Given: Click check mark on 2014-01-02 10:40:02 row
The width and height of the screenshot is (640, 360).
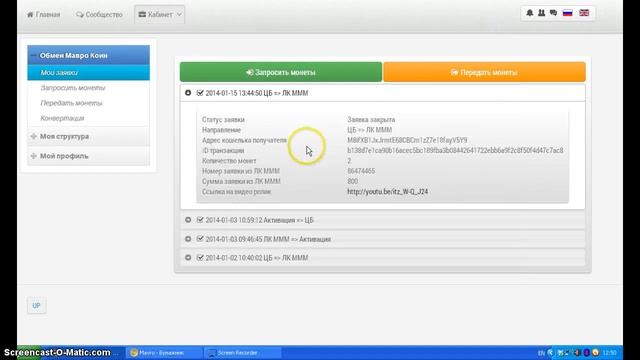Looking at the screenshot, I should coord(200,258).
